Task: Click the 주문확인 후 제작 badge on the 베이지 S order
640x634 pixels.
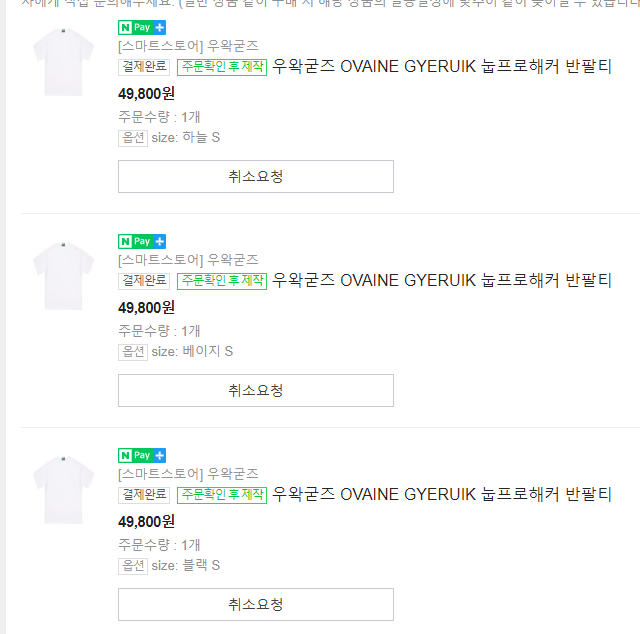Action: click(x=221, y=281)
